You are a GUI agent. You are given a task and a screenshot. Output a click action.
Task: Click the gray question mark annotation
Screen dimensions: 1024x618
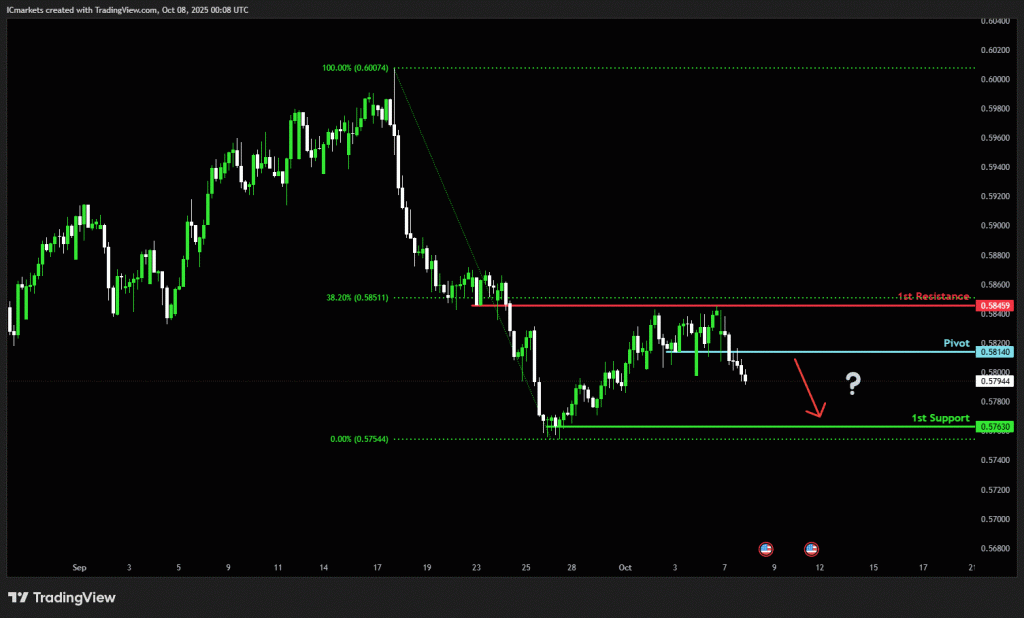[x=852, y=383]
